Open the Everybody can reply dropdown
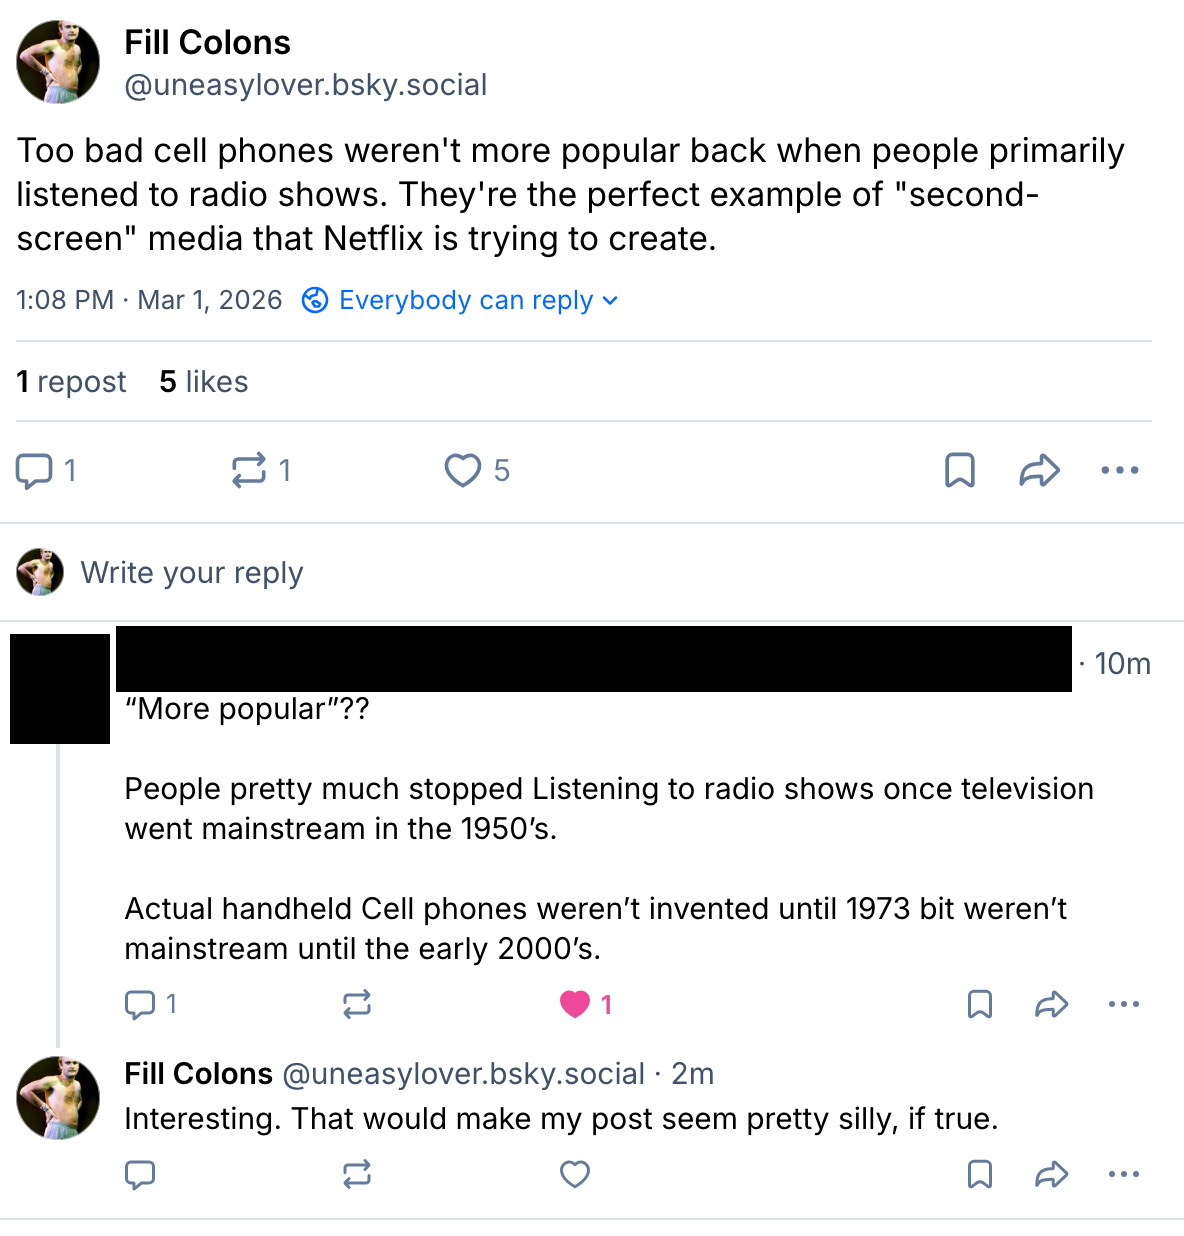This screenshot has height=1236, width=1184. (x=461, y=300)
